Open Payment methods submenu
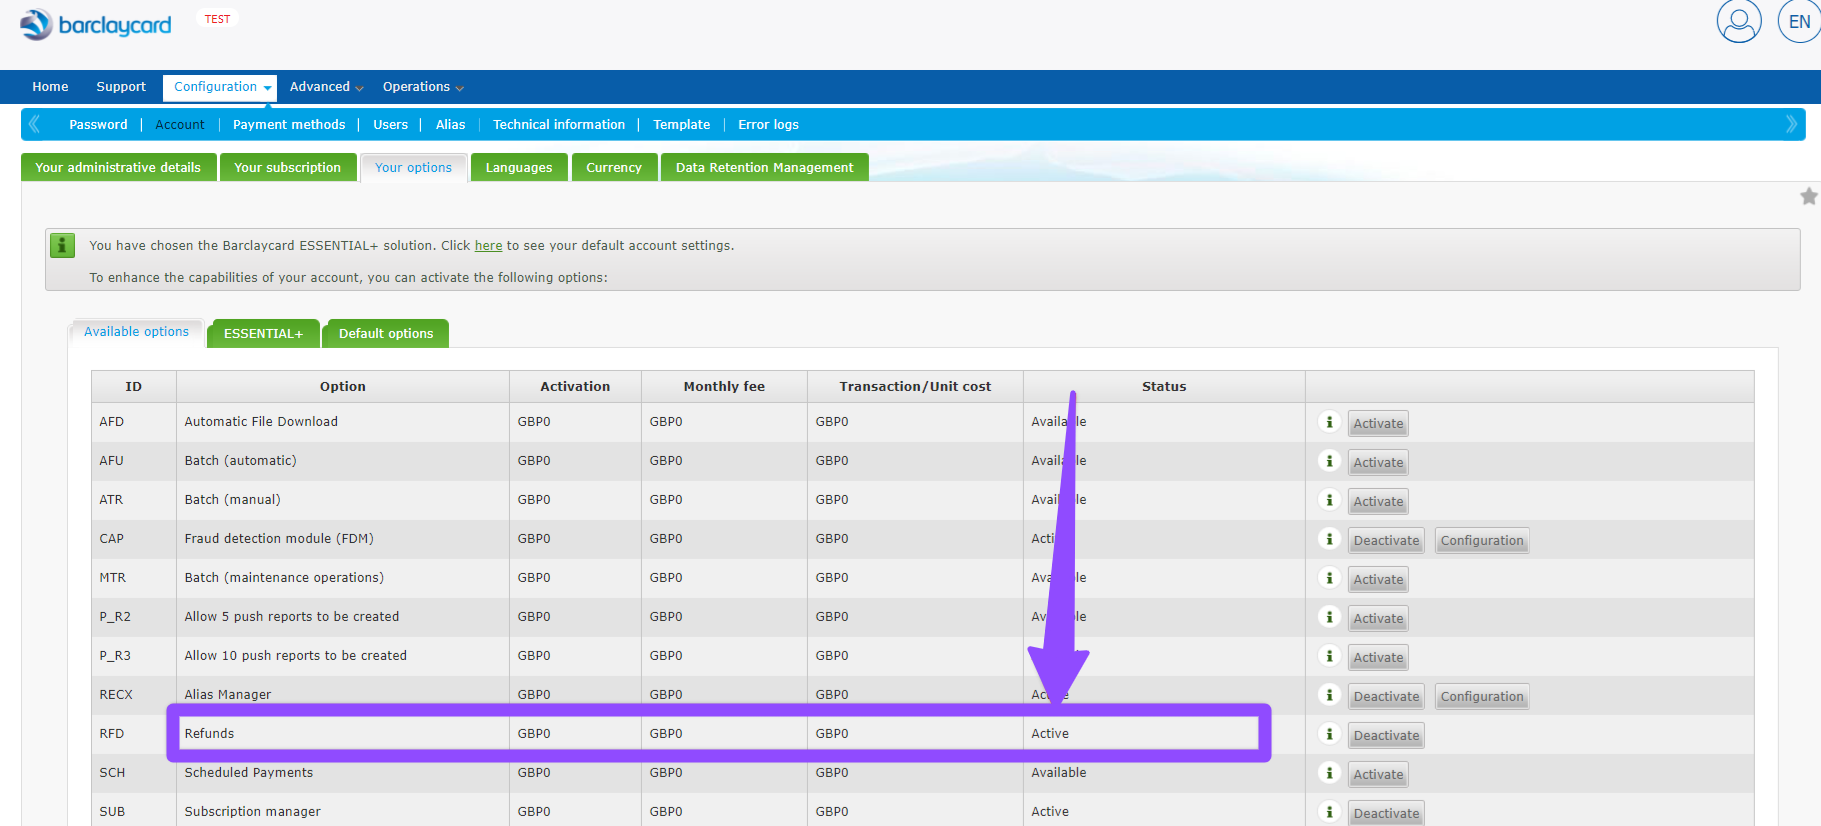Screen dimensions: 1821x826 [x=289, y=125]
